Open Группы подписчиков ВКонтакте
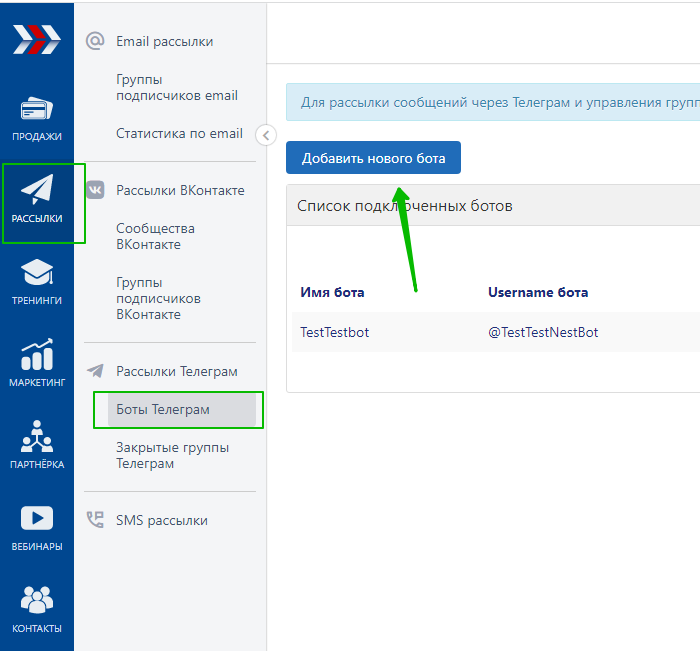700x651 pixels. tap(158, 298)
